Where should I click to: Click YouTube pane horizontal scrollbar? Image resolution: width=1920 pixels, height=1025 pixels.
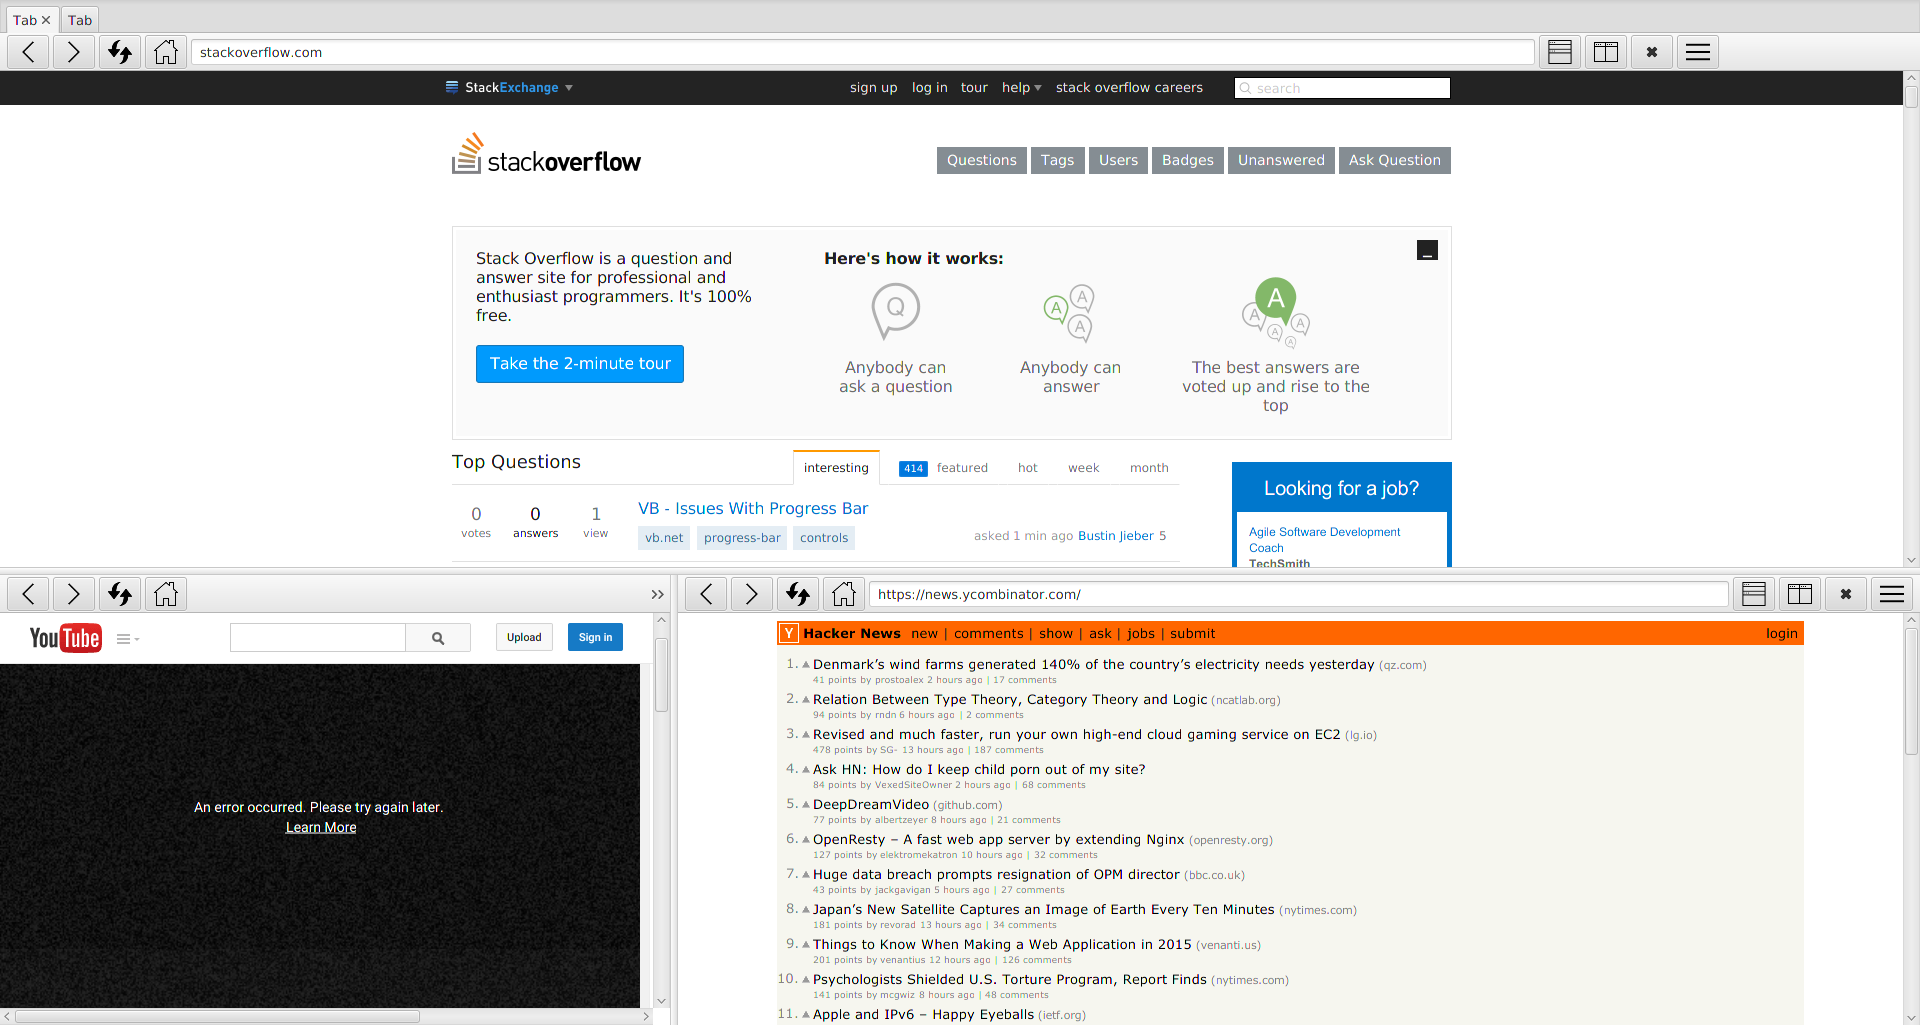(x=217, y=1016)
